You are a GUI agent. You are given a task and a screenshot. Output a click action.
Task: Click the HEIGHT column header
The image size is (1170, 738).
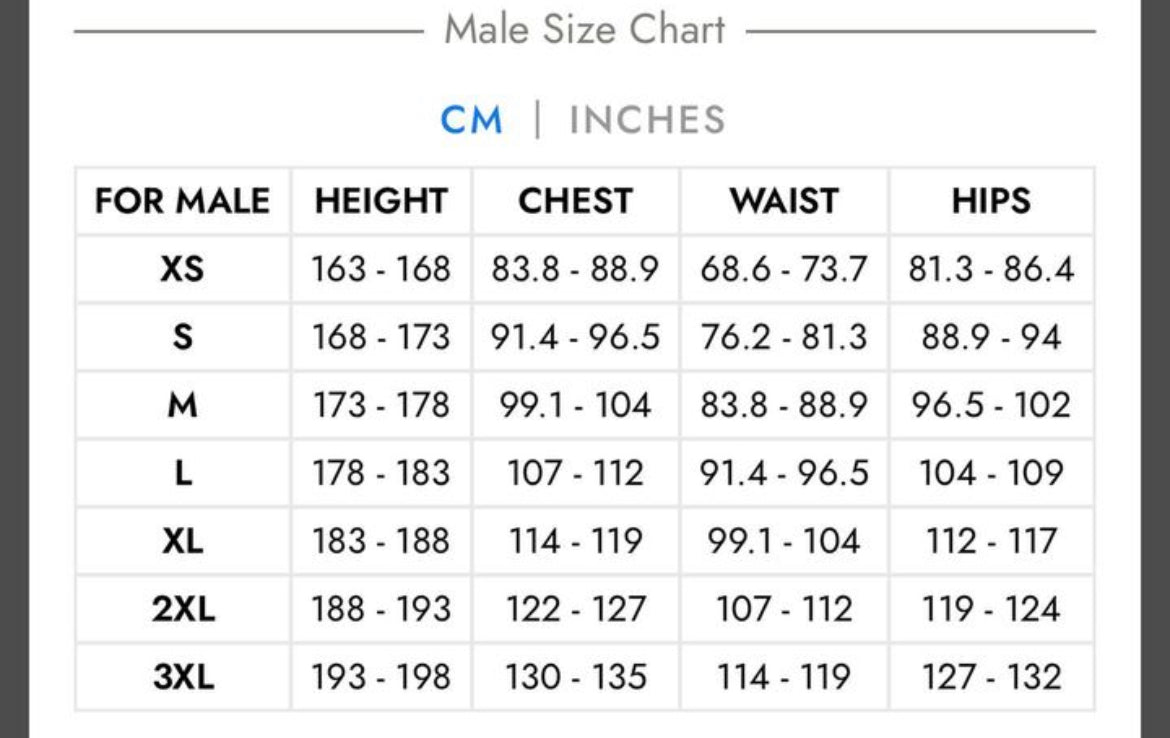[x=381, y=201]
